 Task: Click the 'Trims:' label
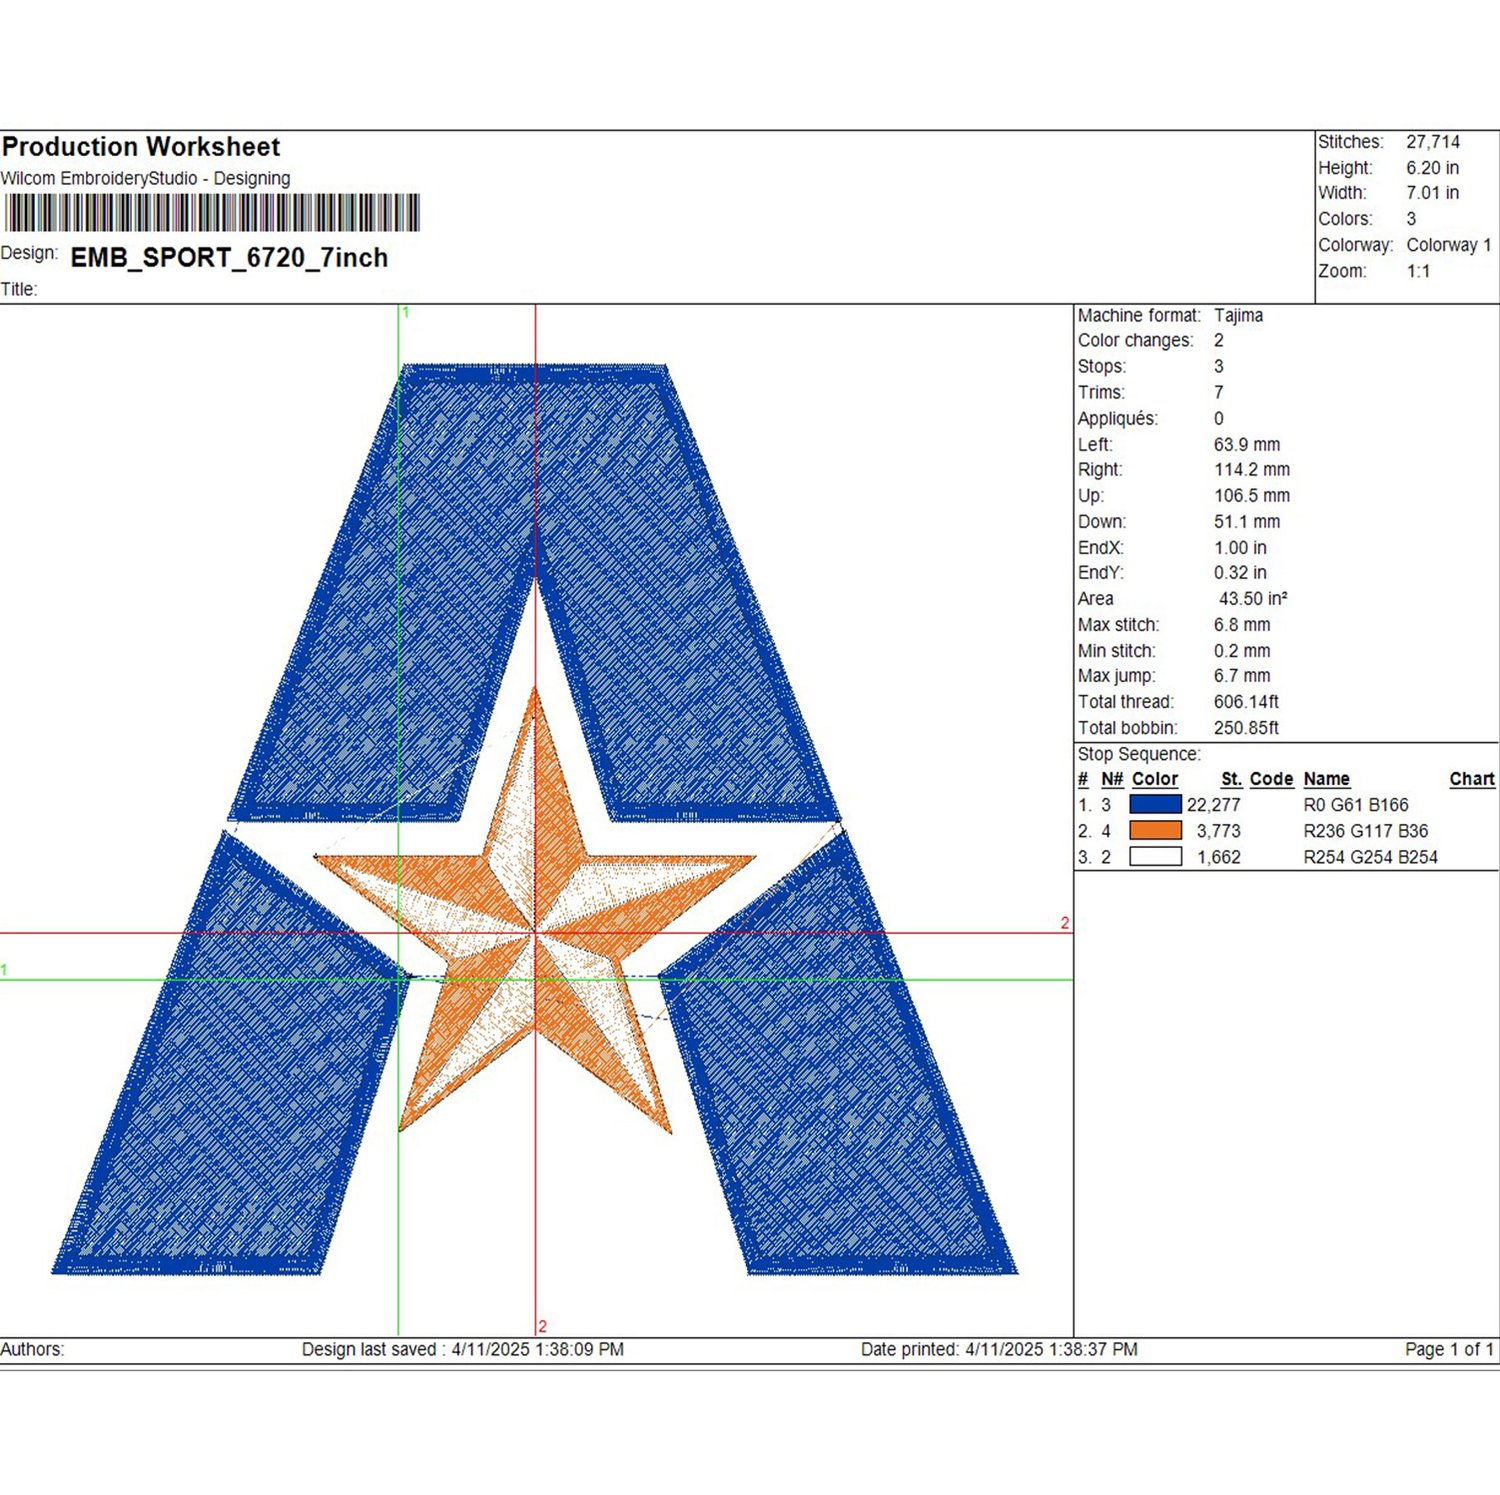tap(1101, 393)
